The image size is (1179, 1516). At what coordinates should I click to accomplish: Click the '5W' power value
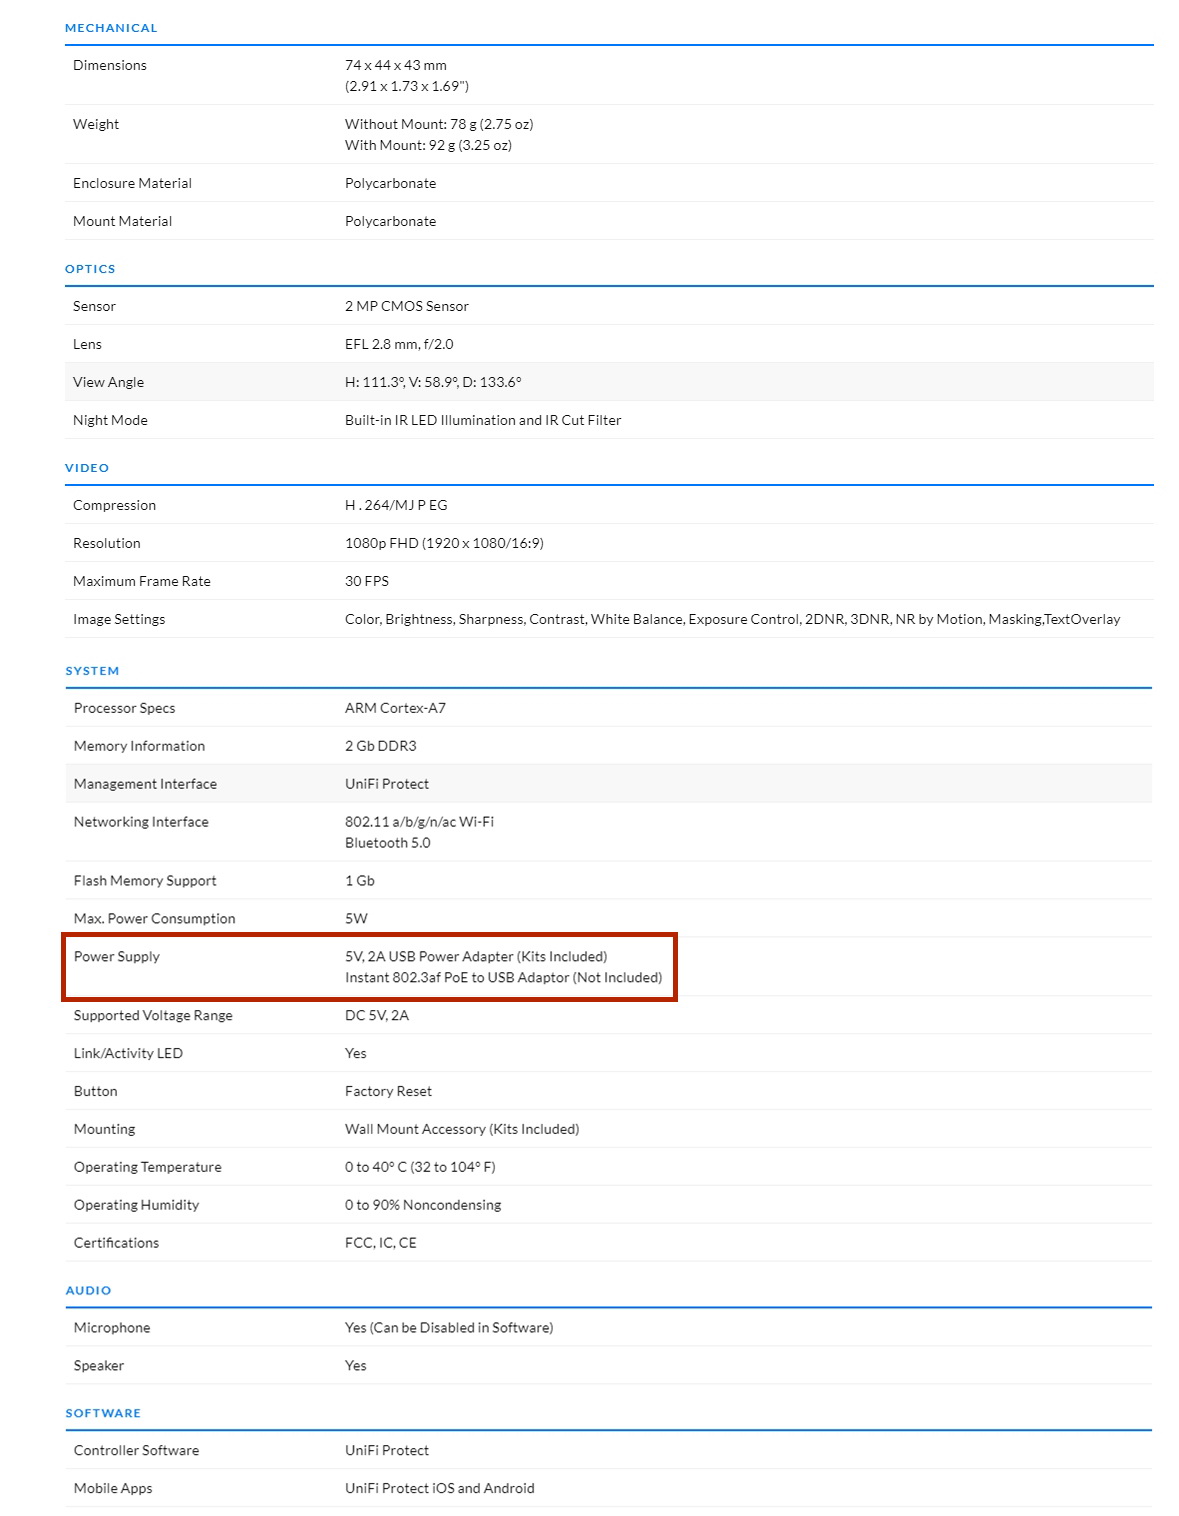point(356,919)
